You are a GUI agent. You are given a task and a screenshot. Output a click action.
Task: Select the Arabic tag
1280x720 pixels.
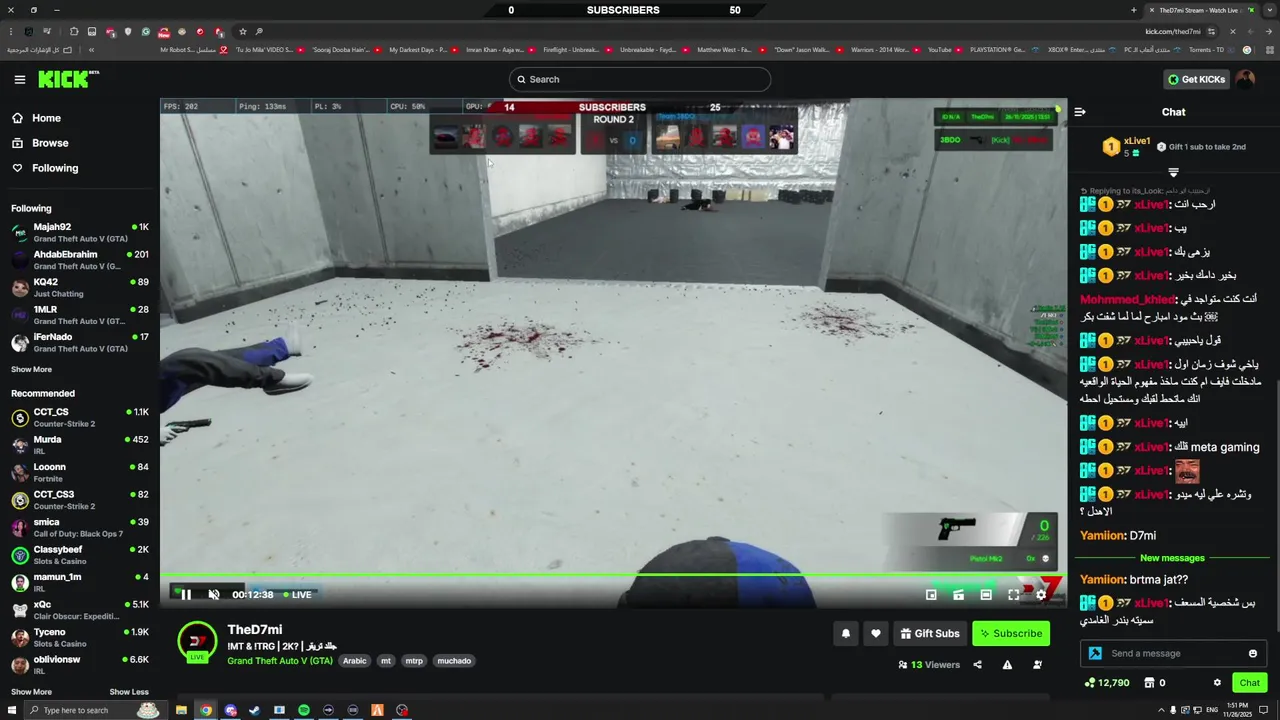click(x=355, y=661)
